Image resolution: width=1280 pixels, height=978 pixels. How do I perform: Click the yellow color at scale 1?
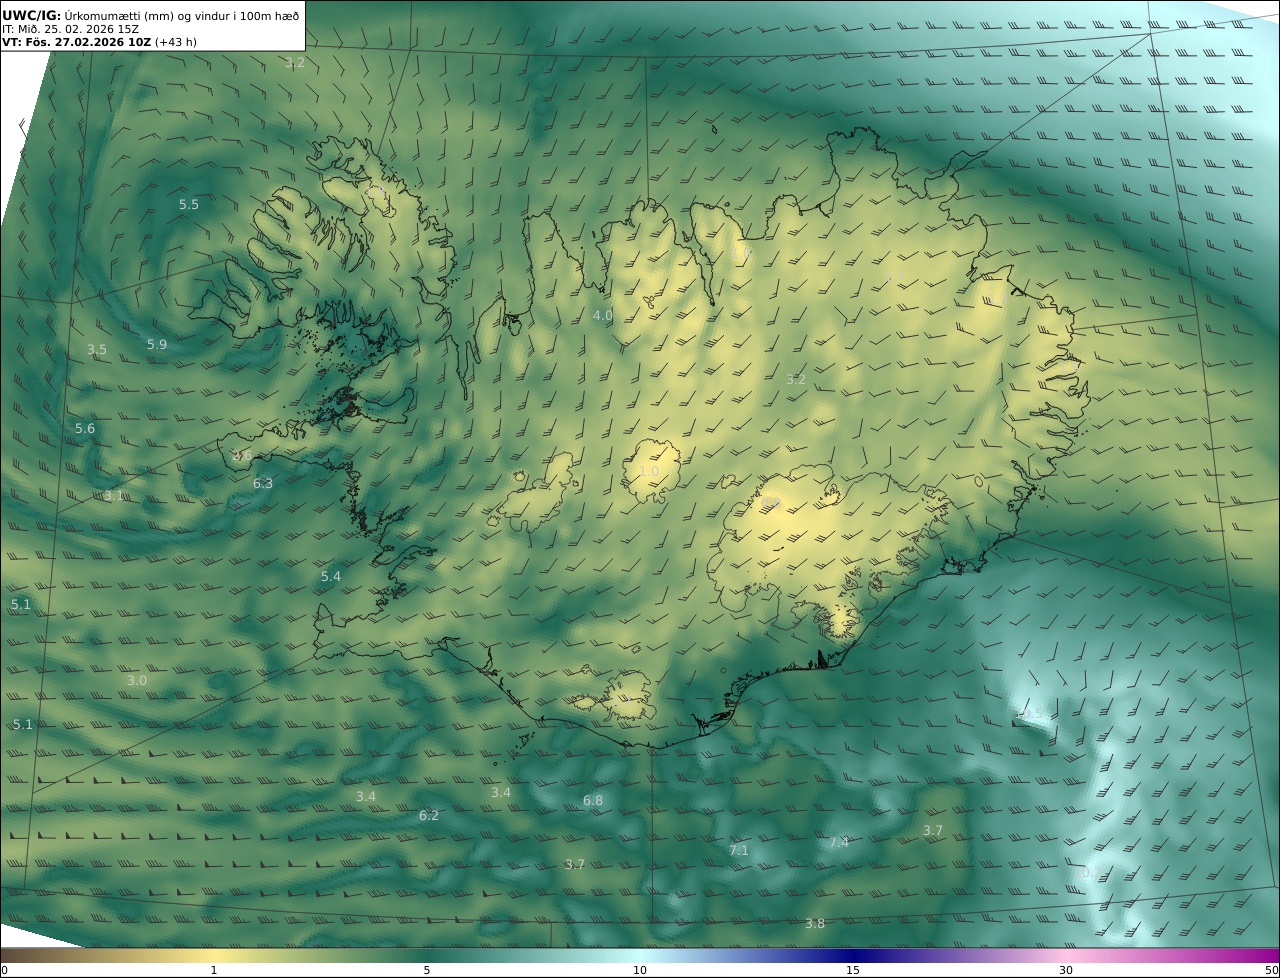[214, 956]
